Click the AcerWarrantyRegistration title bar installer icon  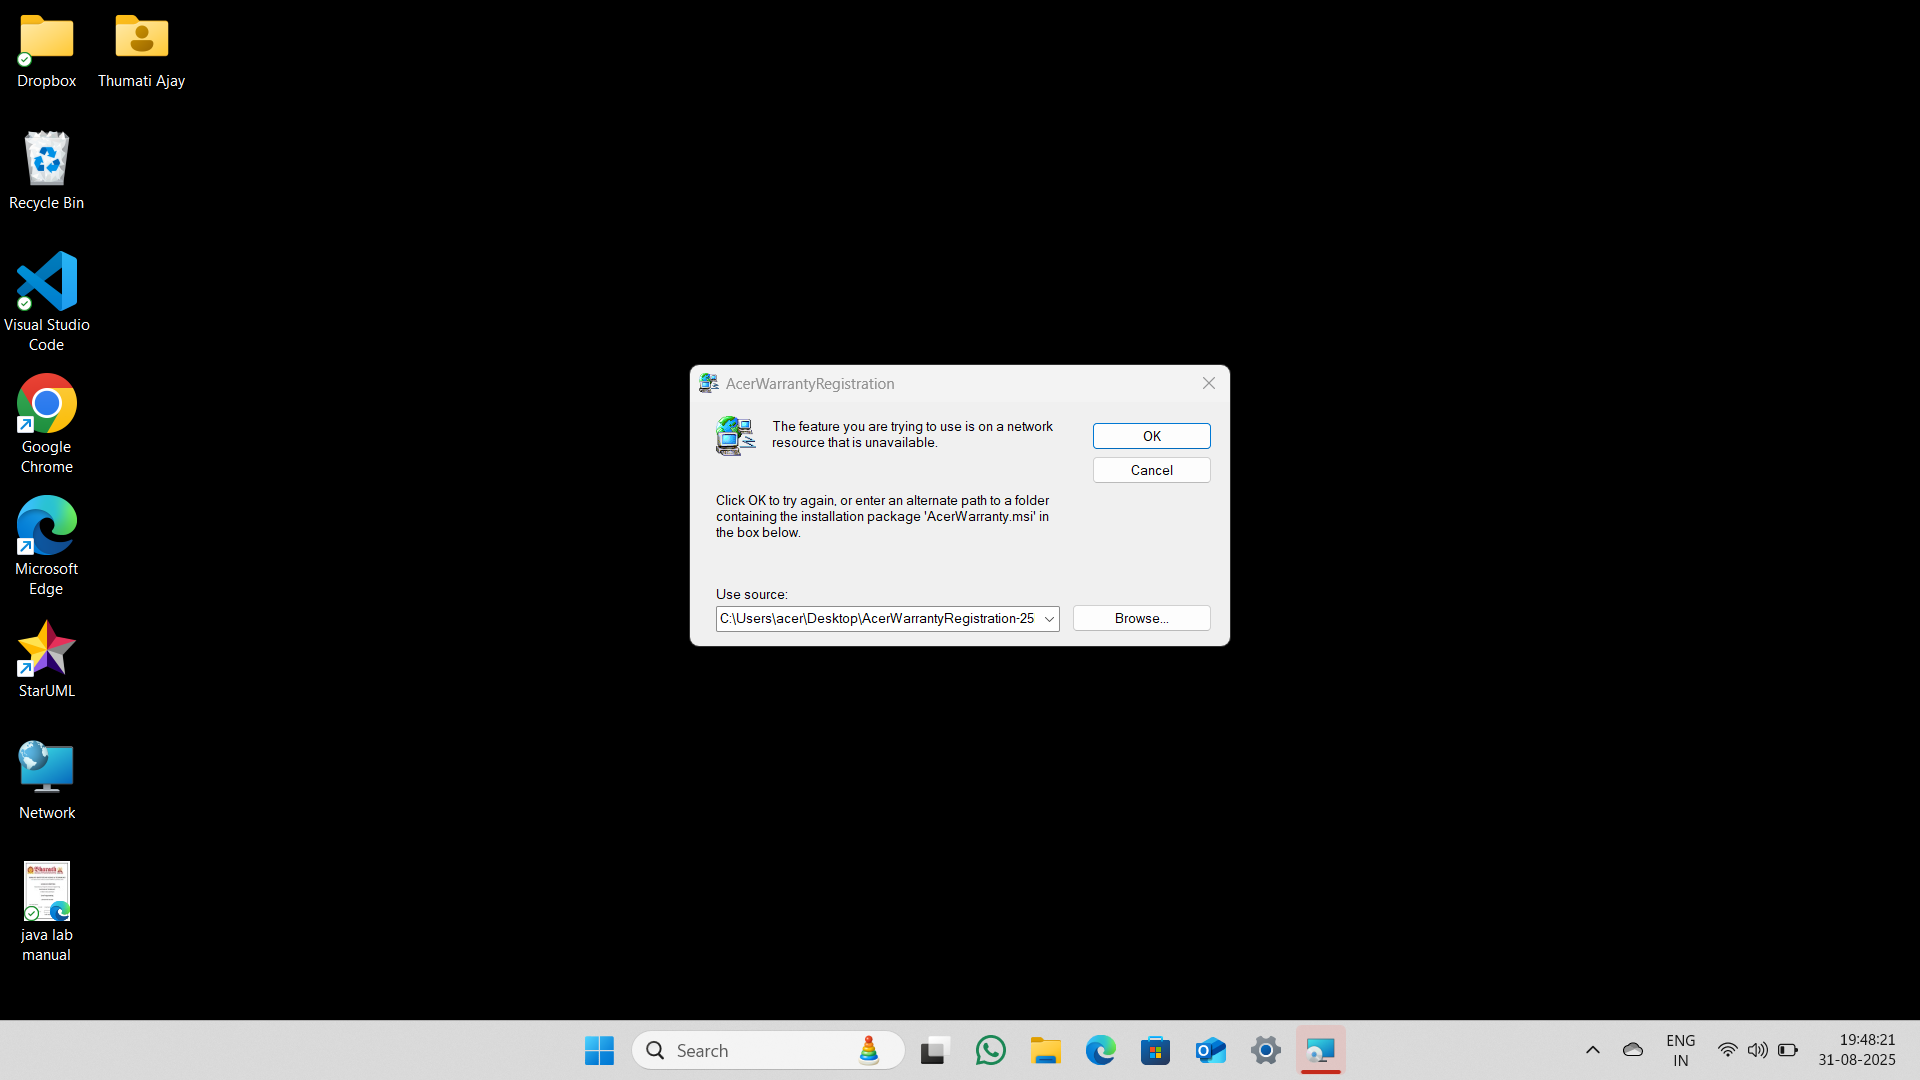coord(709,383)
